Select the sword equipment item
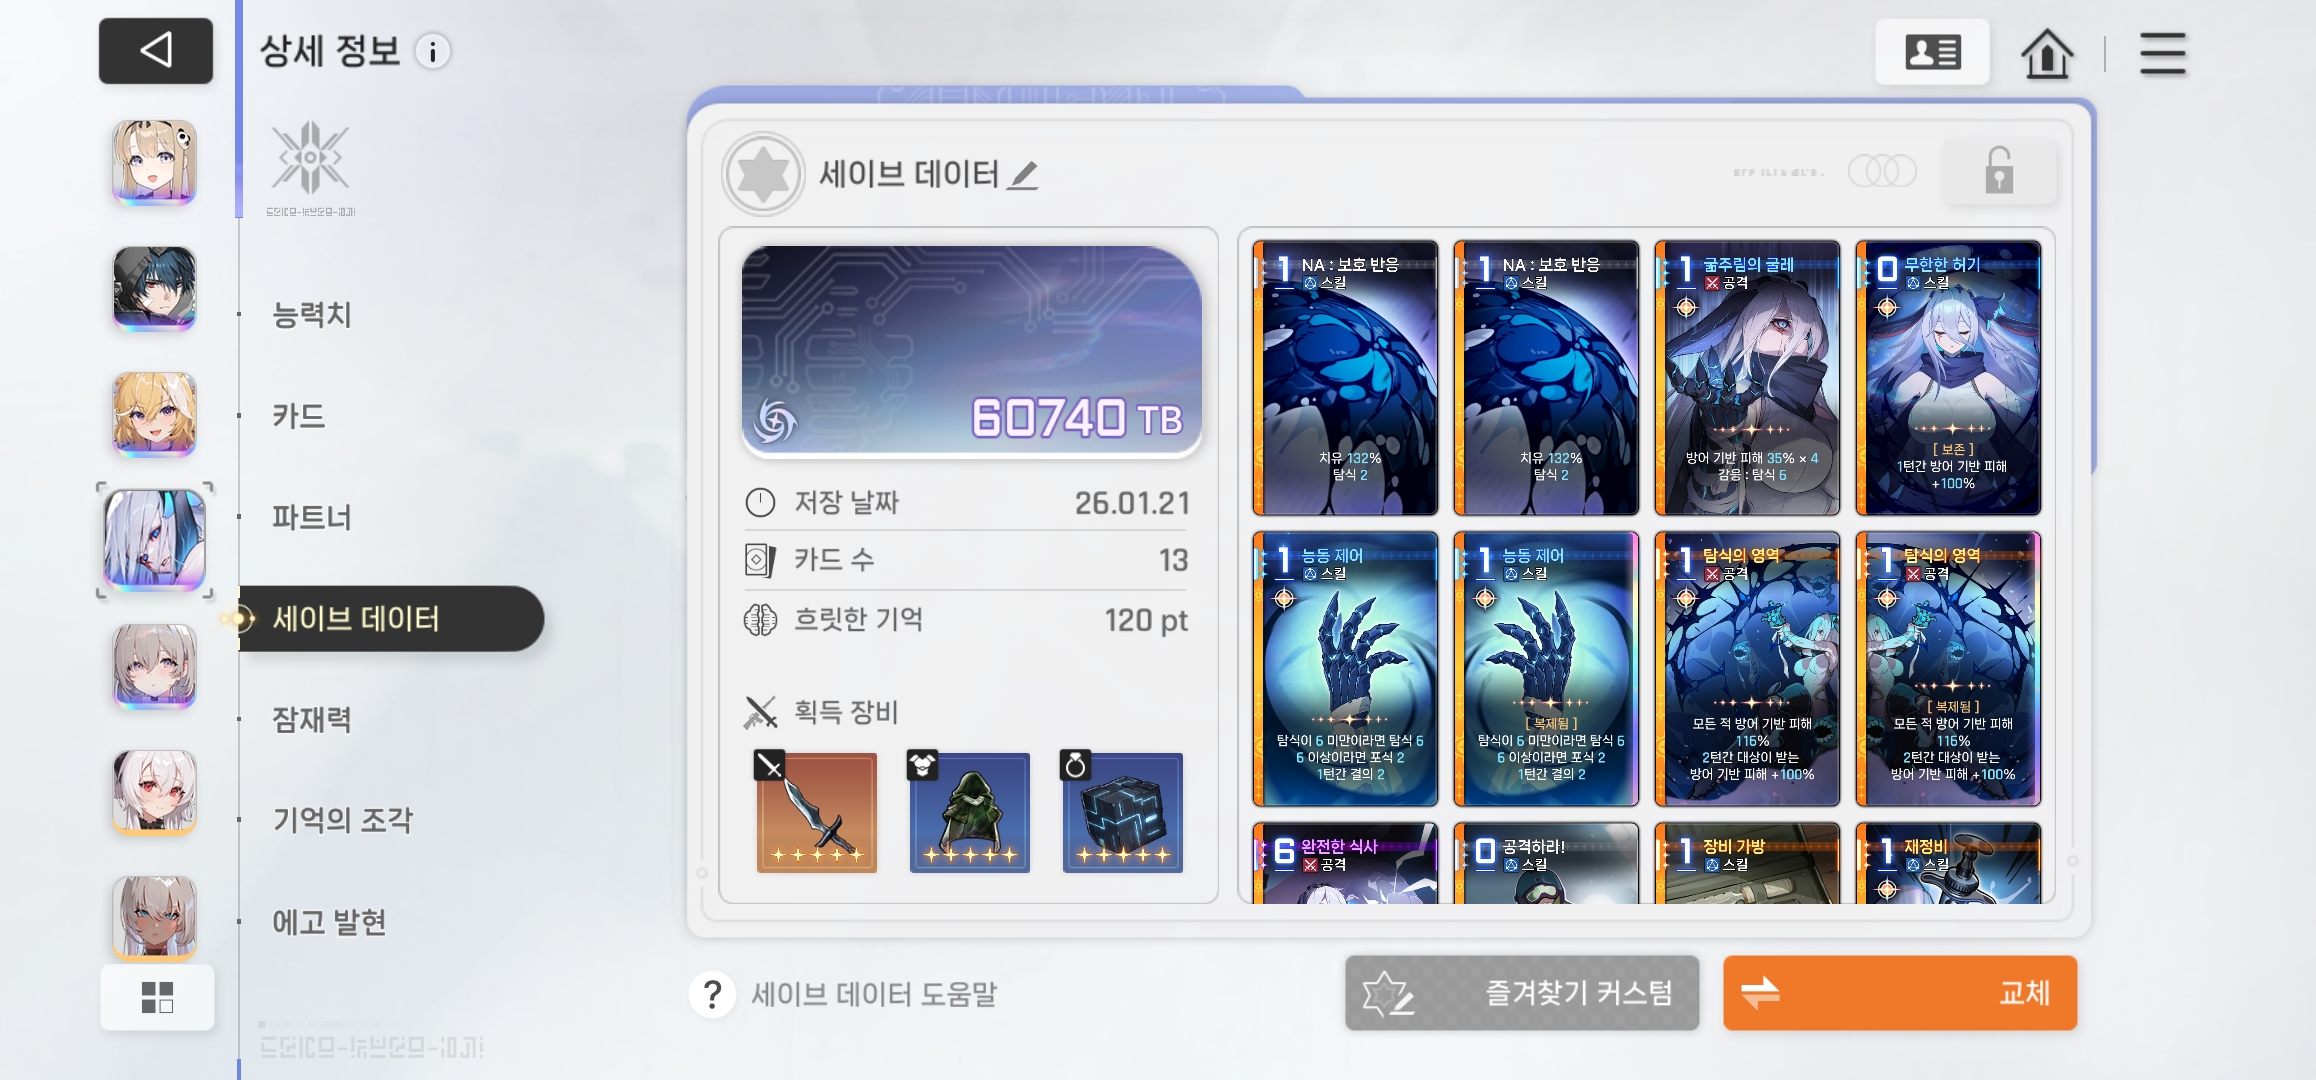This screenshot has width=2316, height=1080. tap(816, 812)
